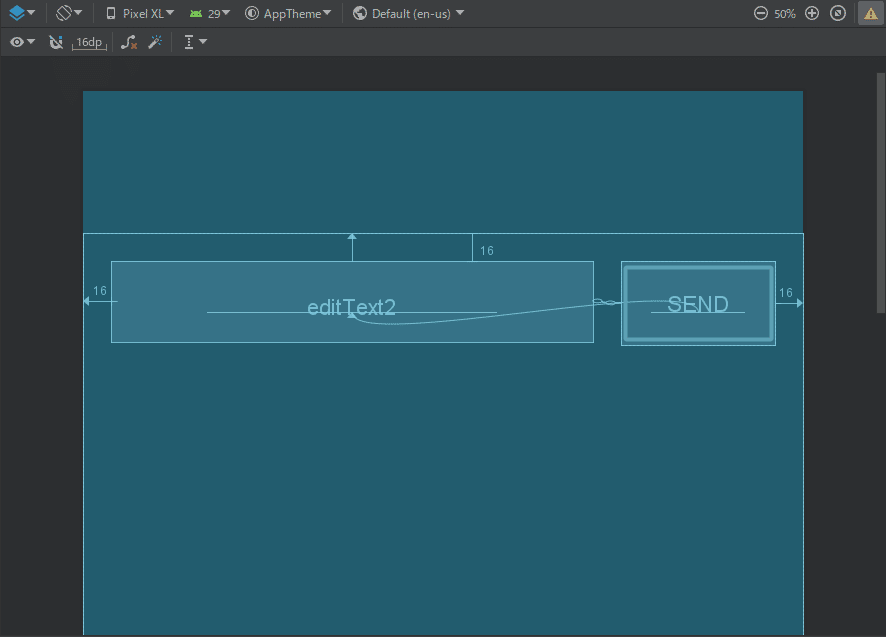
Task: Open the API level 29 dropdown
Action: [210, 14]
